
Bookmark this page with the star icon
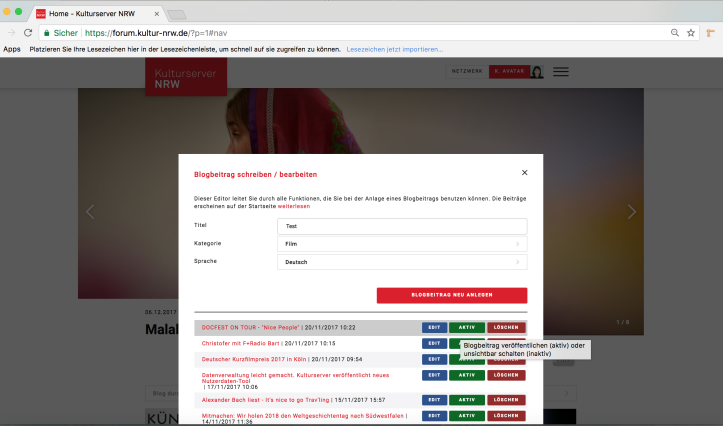click(x=690, y=33)
